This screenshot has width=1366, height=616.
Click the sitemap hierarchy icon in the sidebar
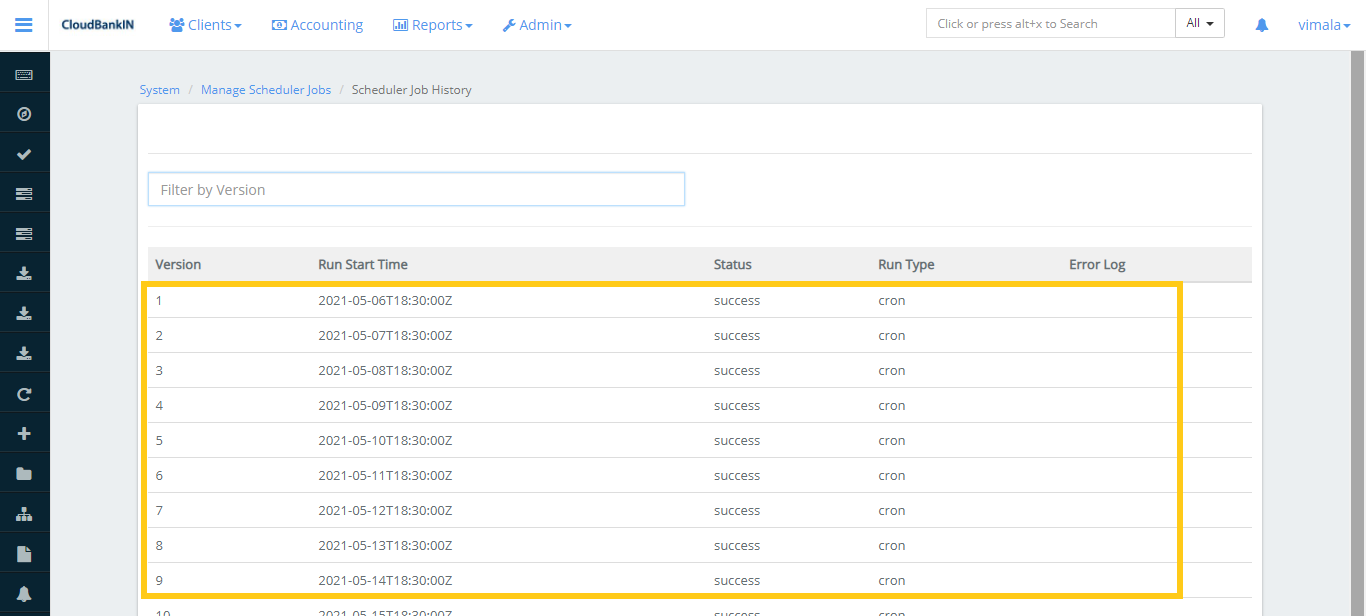tap(24, 514)
